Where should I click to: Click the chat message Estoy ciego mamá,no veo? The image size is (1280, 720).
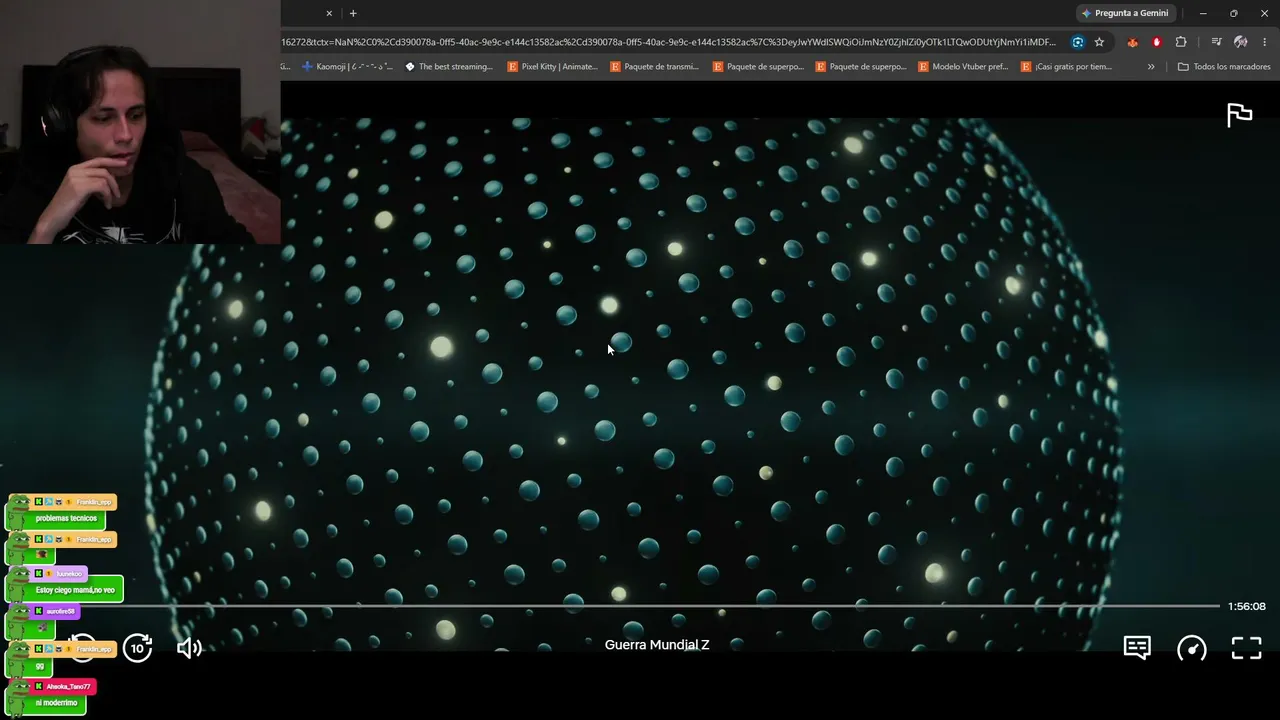coord(75,590)
